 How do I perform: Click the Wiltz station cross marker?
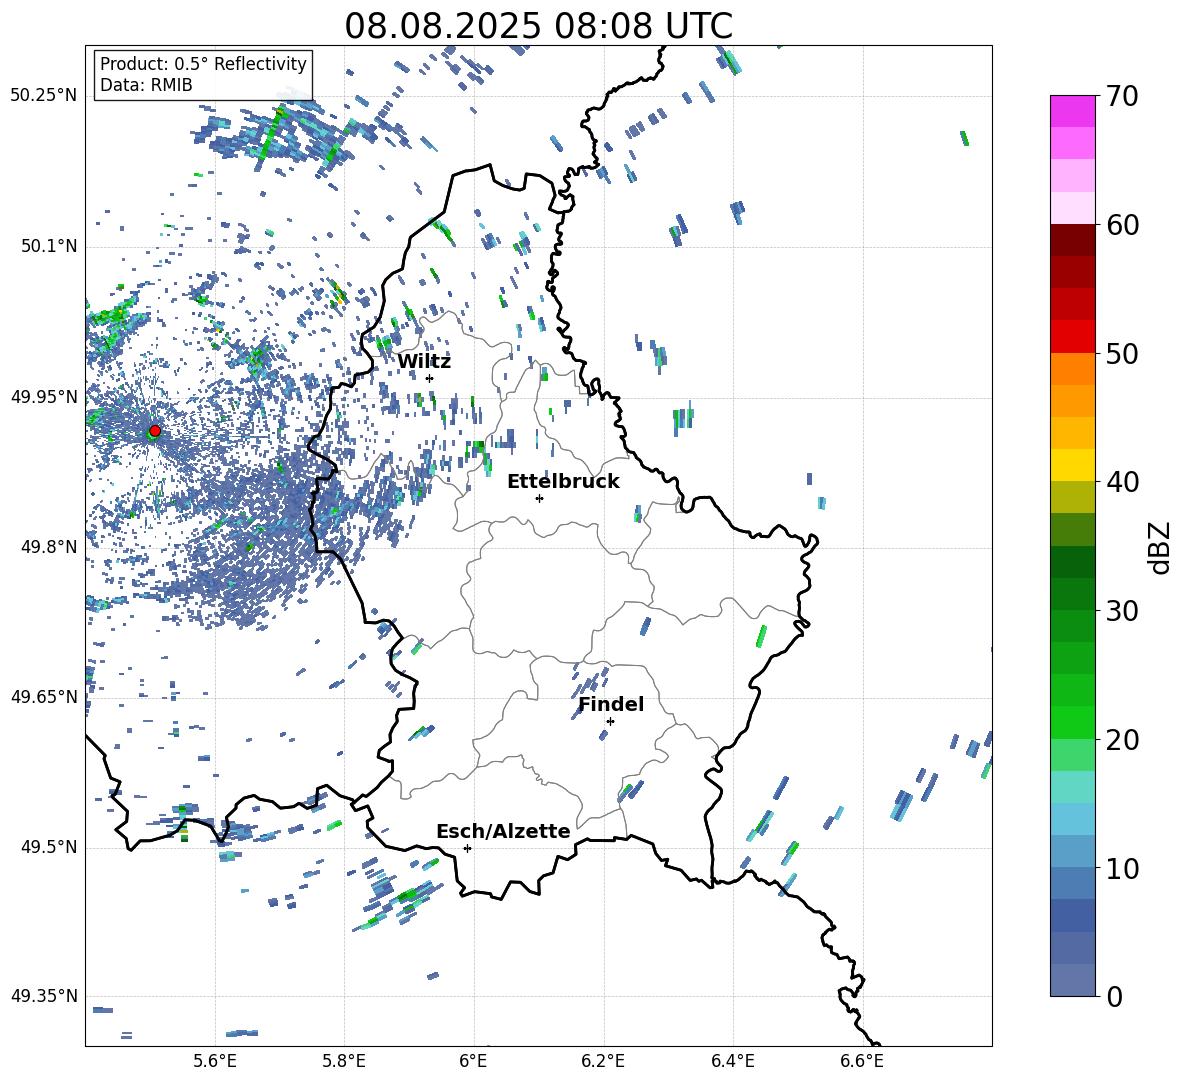coord(429,378)
